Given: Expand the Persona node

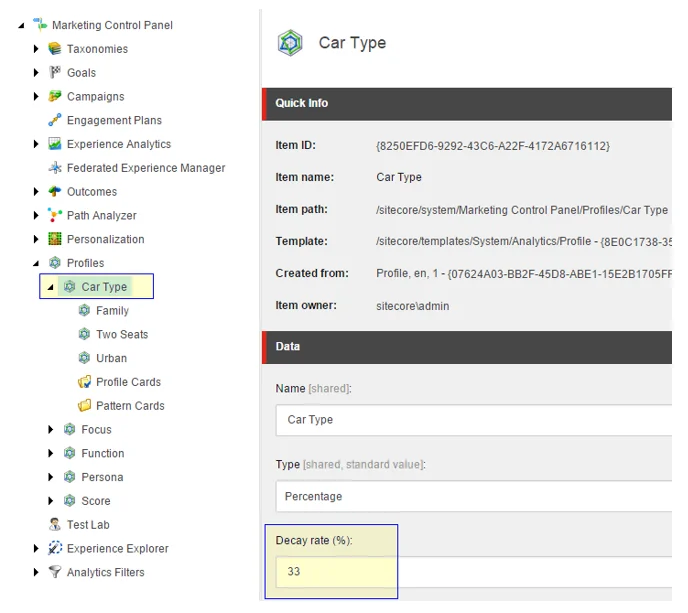Looking at the screenshot, I should [x=50, y=477].
